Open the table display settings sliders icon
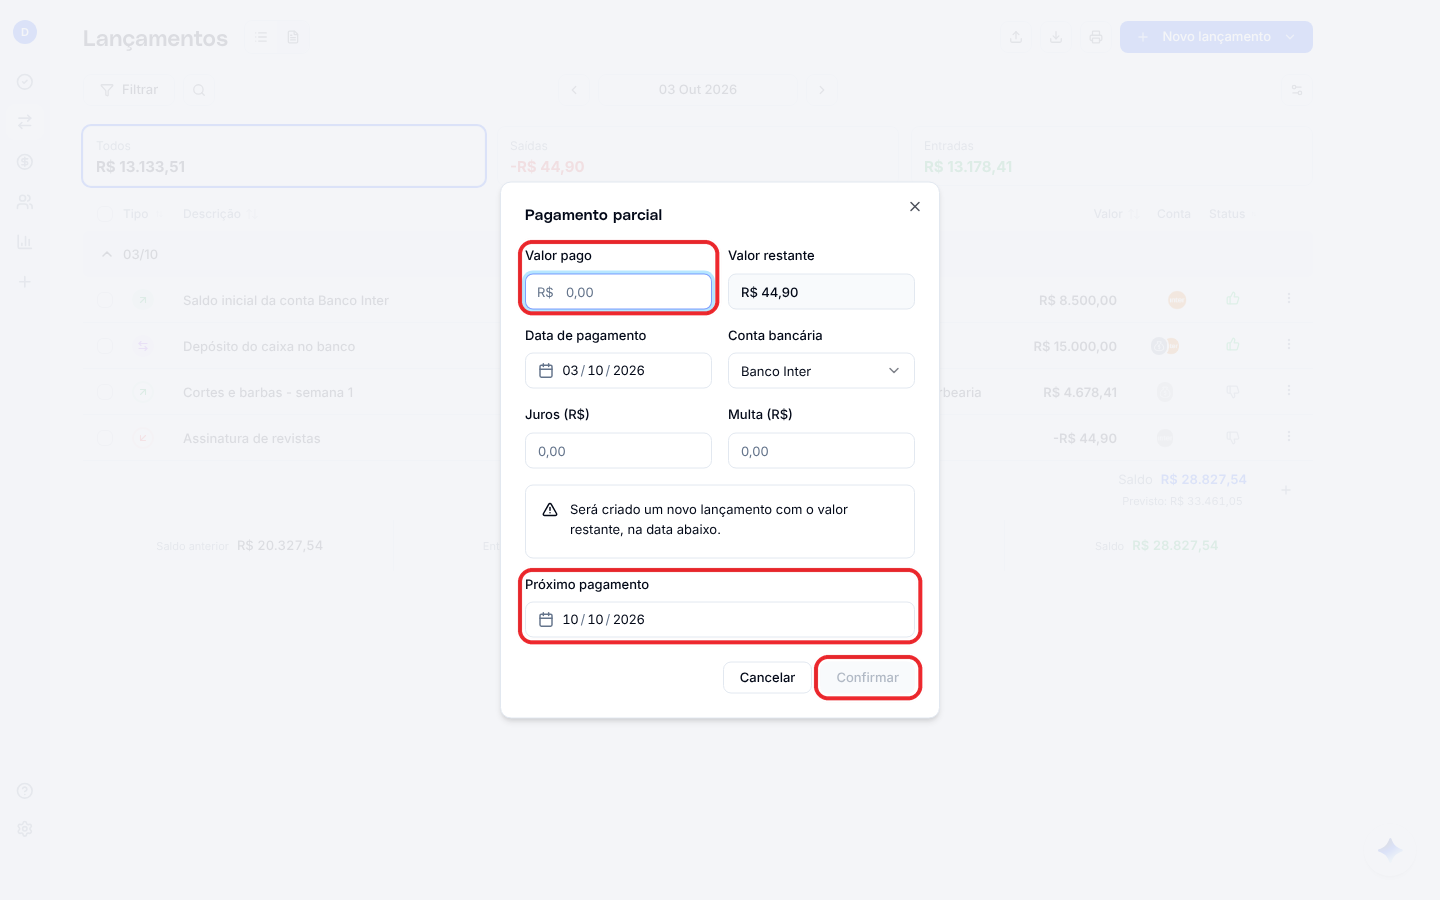This screenshot has width=1440, height=900. (1297, 90)
